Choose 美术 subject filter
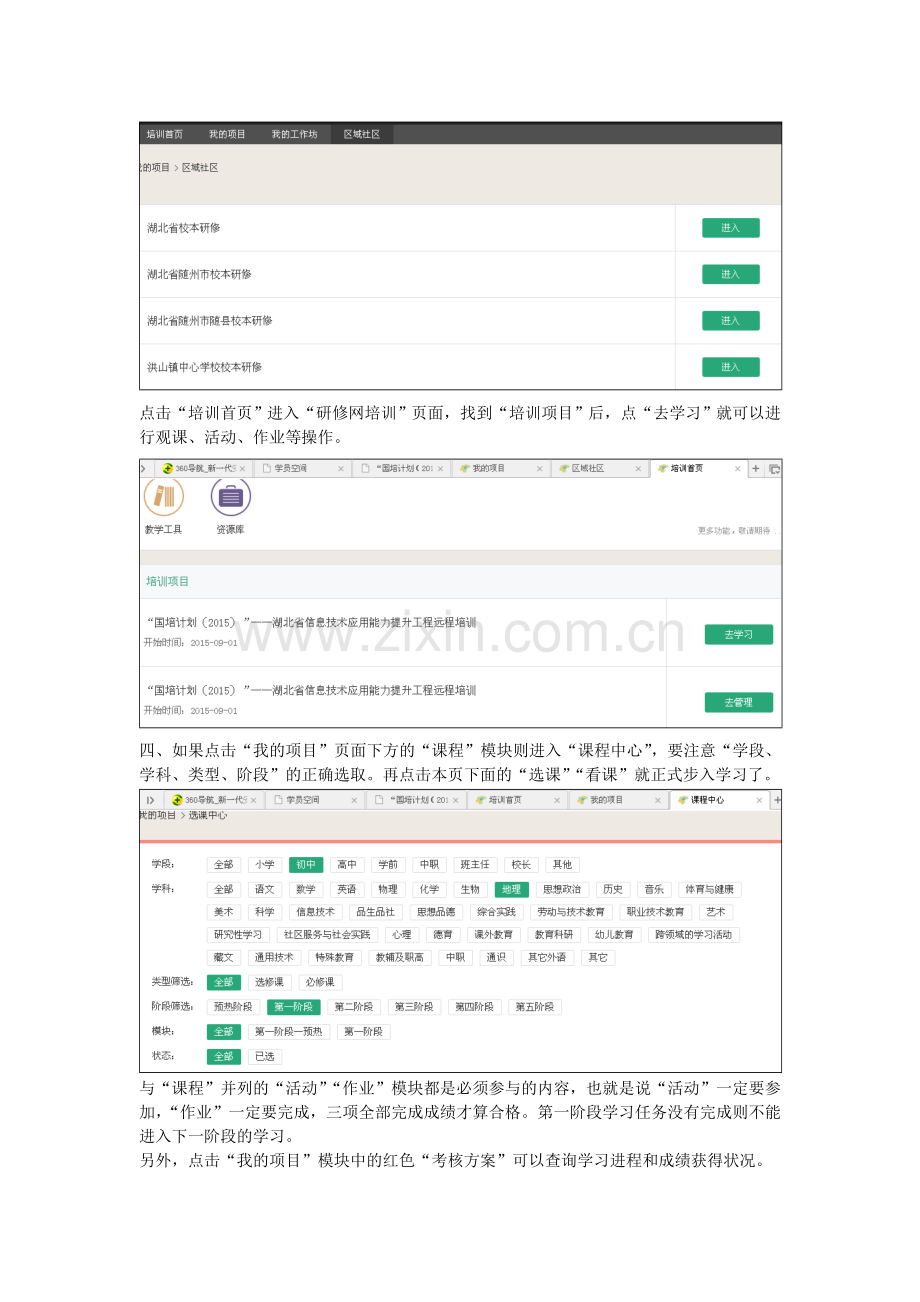This screenshot has height=1302, width=920. [x=223, y=912]
